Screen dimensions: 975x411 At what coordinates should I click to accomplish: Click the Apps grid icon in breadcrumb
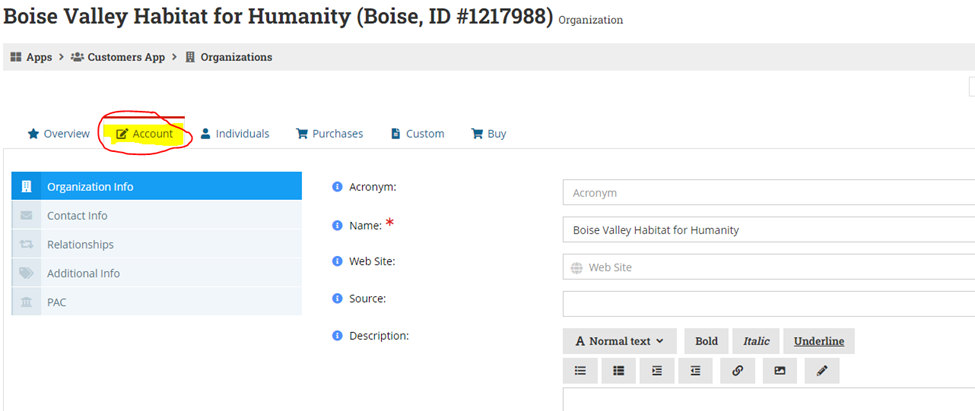pos(16,57)
